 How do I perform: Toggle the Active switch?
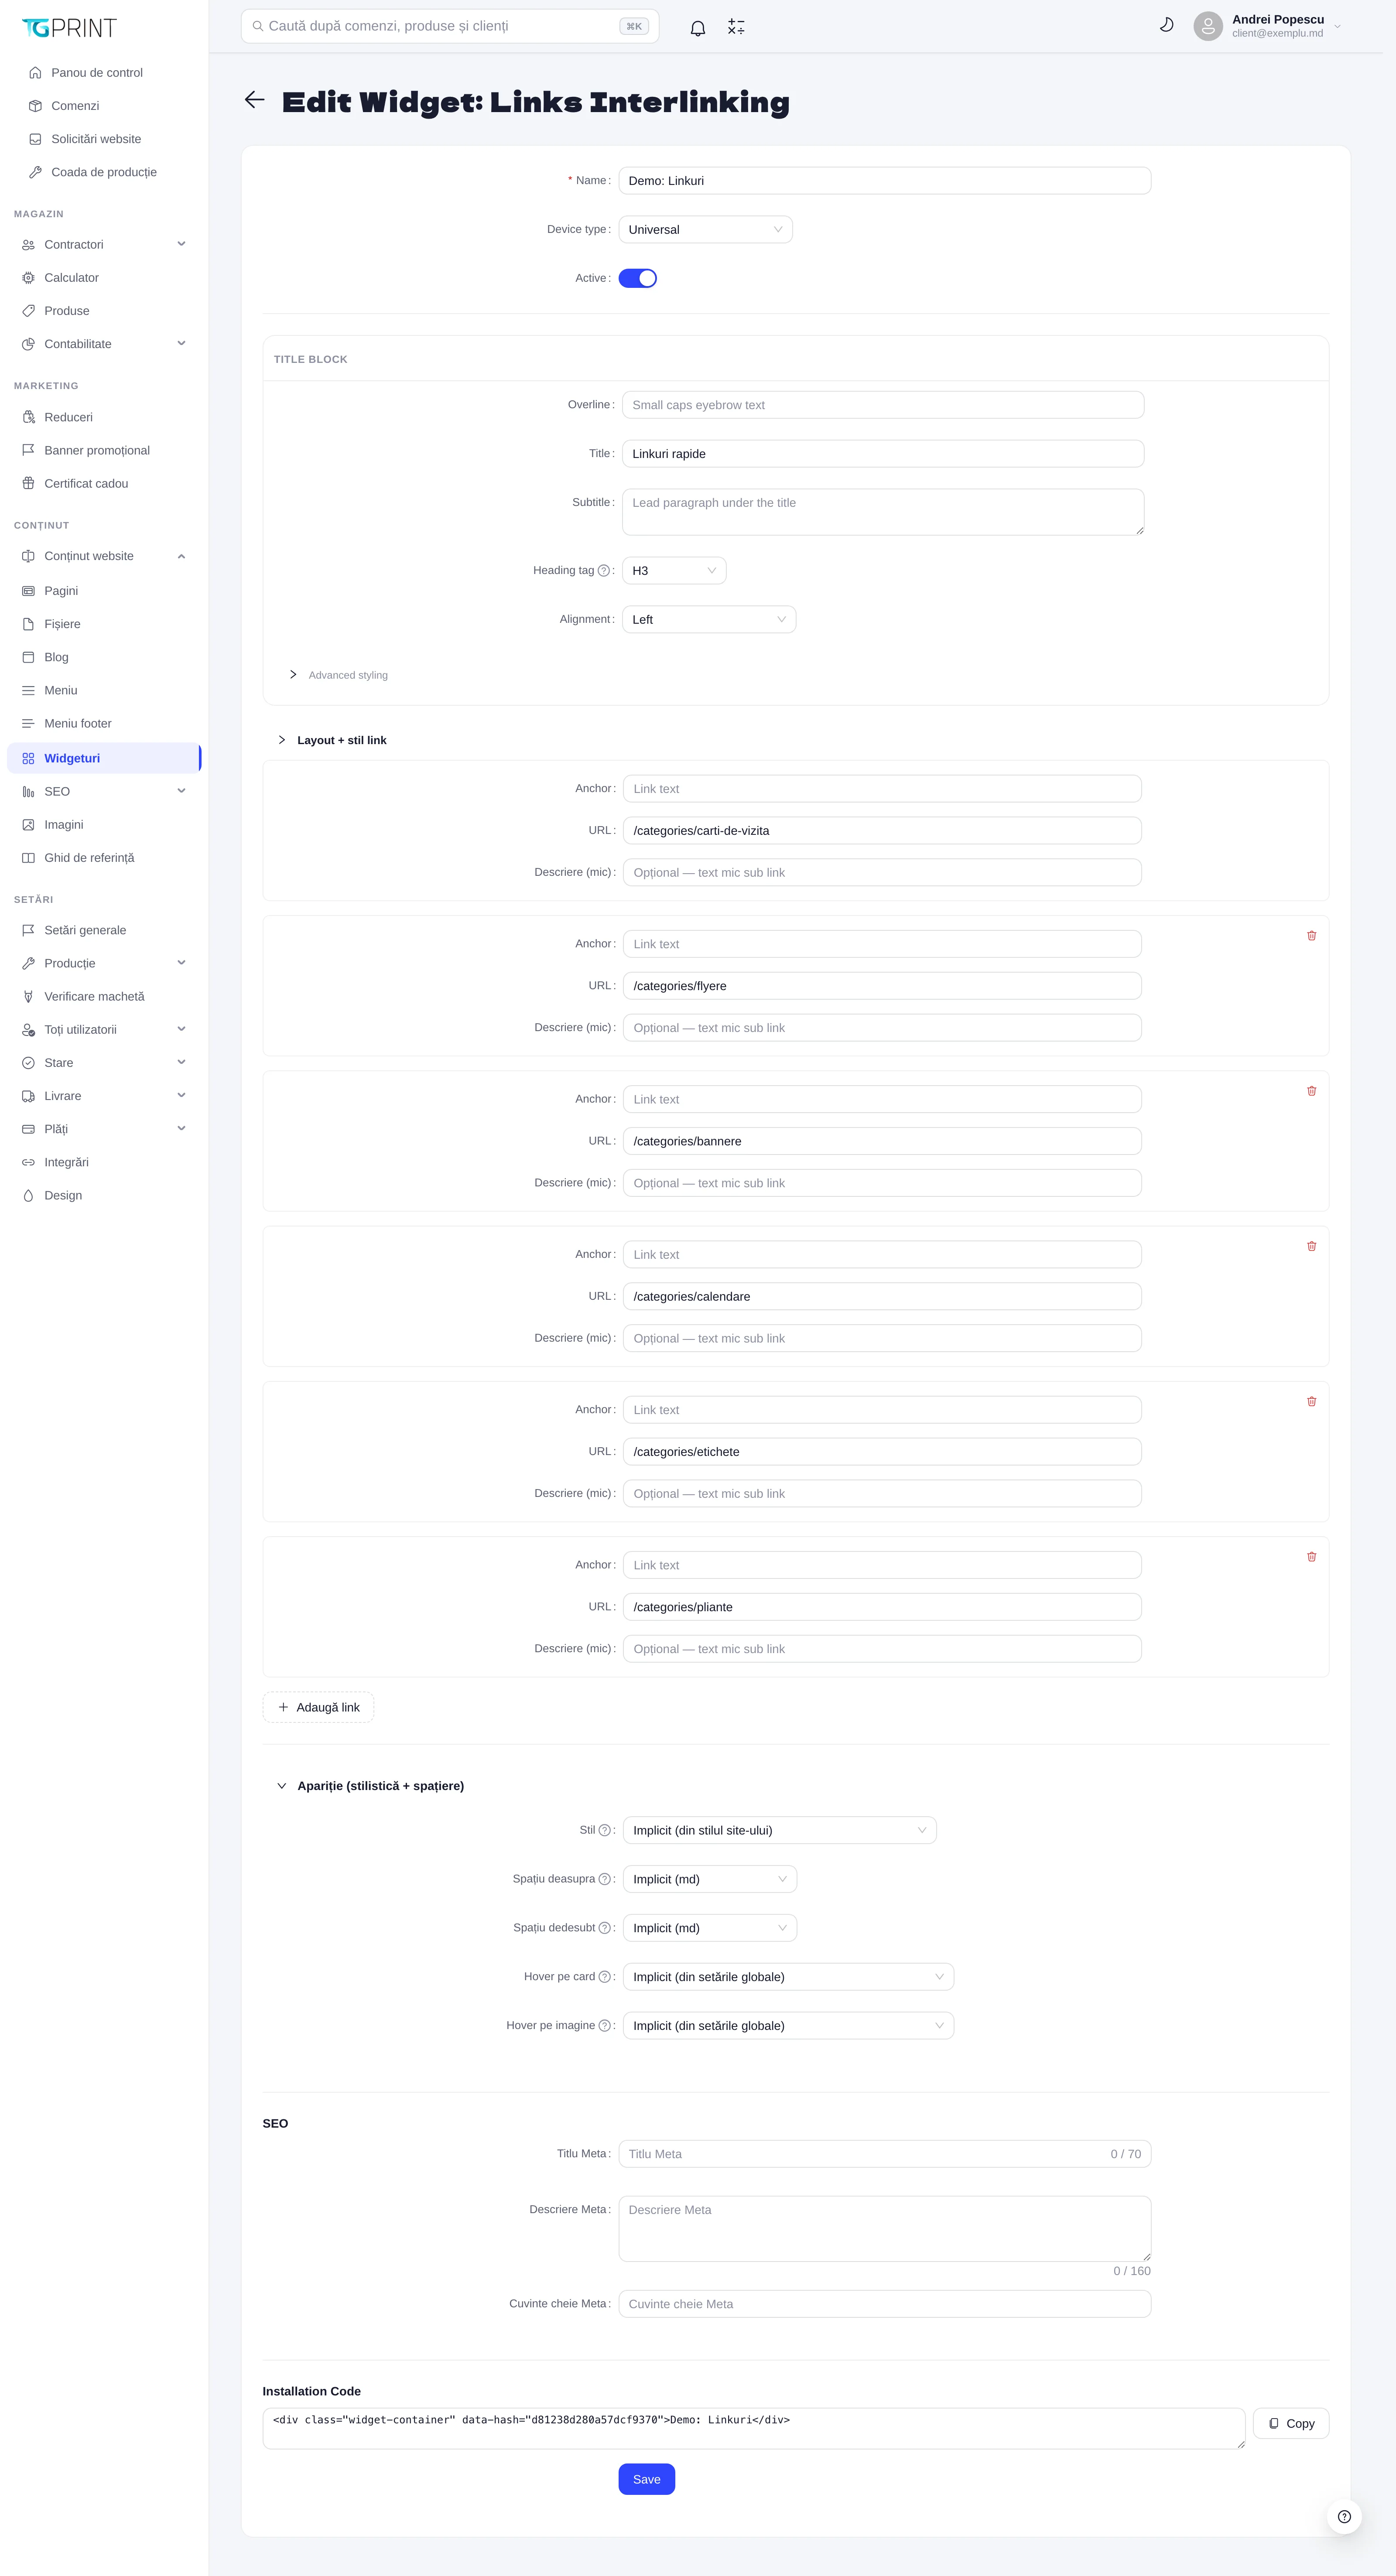(x=637, y=278)
